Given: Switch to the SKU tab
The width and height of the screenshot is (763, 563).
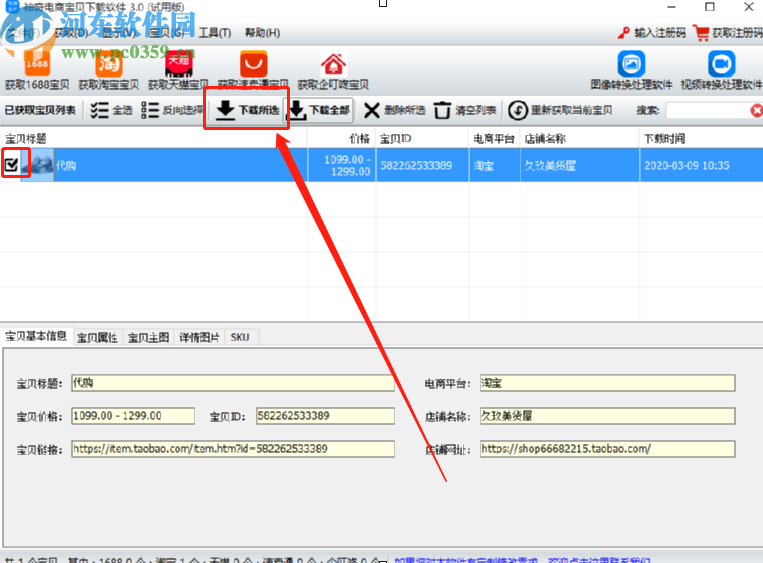Looking at the screenshot, I should click(240, 337).
